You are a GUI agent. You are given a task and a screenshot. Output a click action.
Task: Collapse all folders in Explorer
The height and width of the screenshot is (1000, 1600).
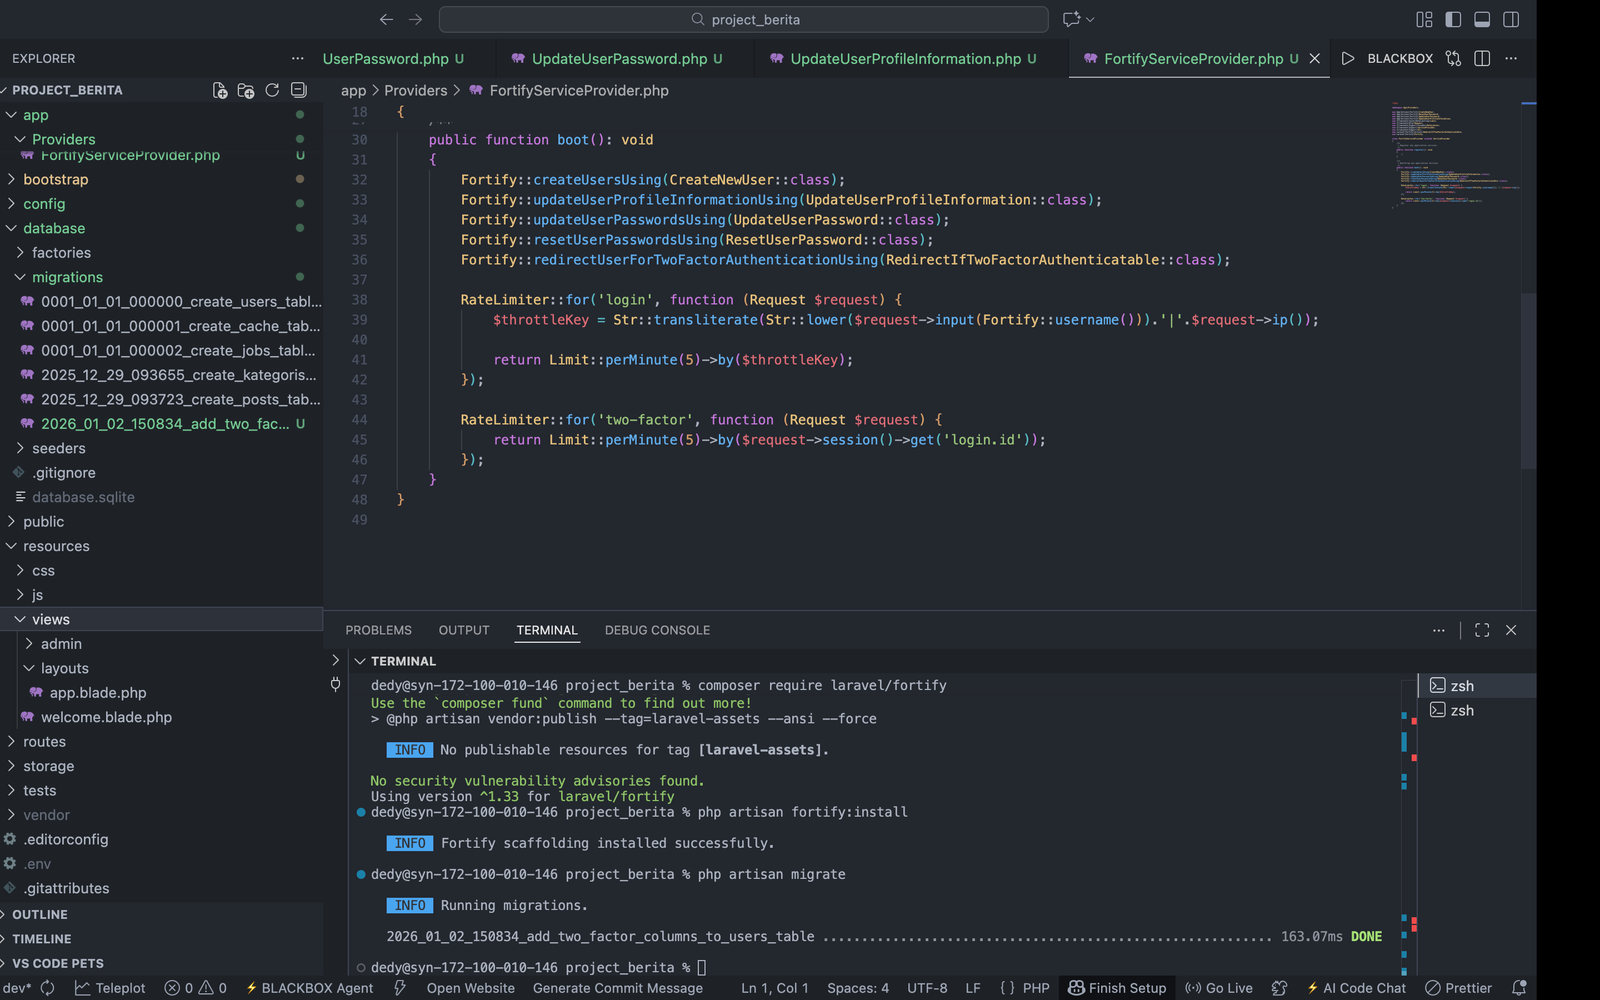298,90
